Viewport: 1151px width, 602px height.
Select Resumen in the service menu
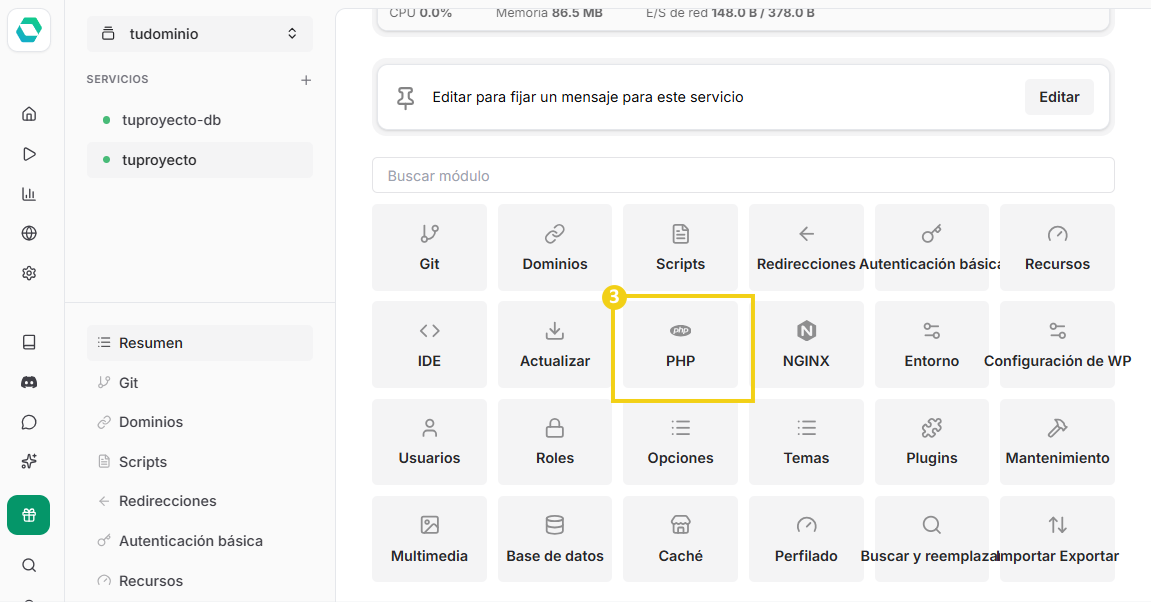click(199, 342)
